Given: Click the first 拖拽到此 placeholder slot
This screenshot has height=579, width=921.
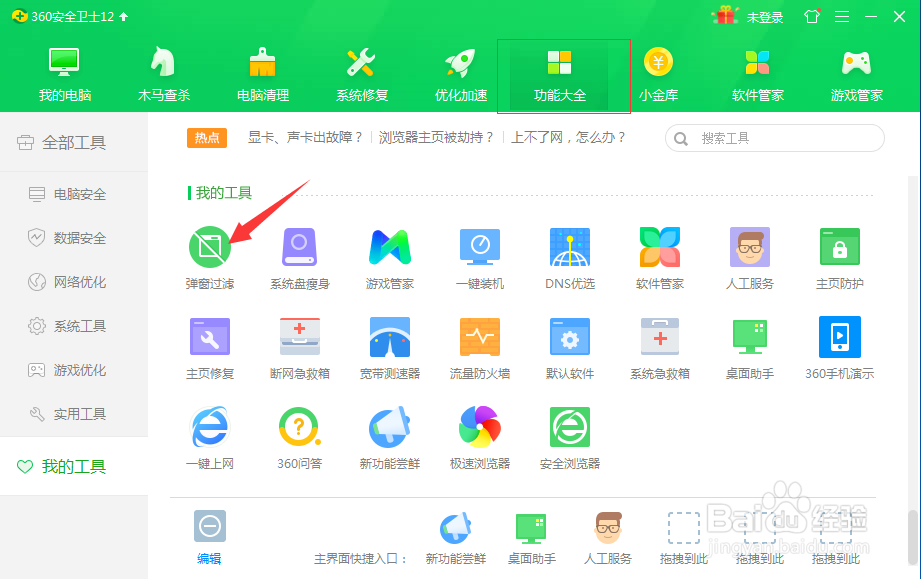Looking at the screenshot, I should pos(684,537).
